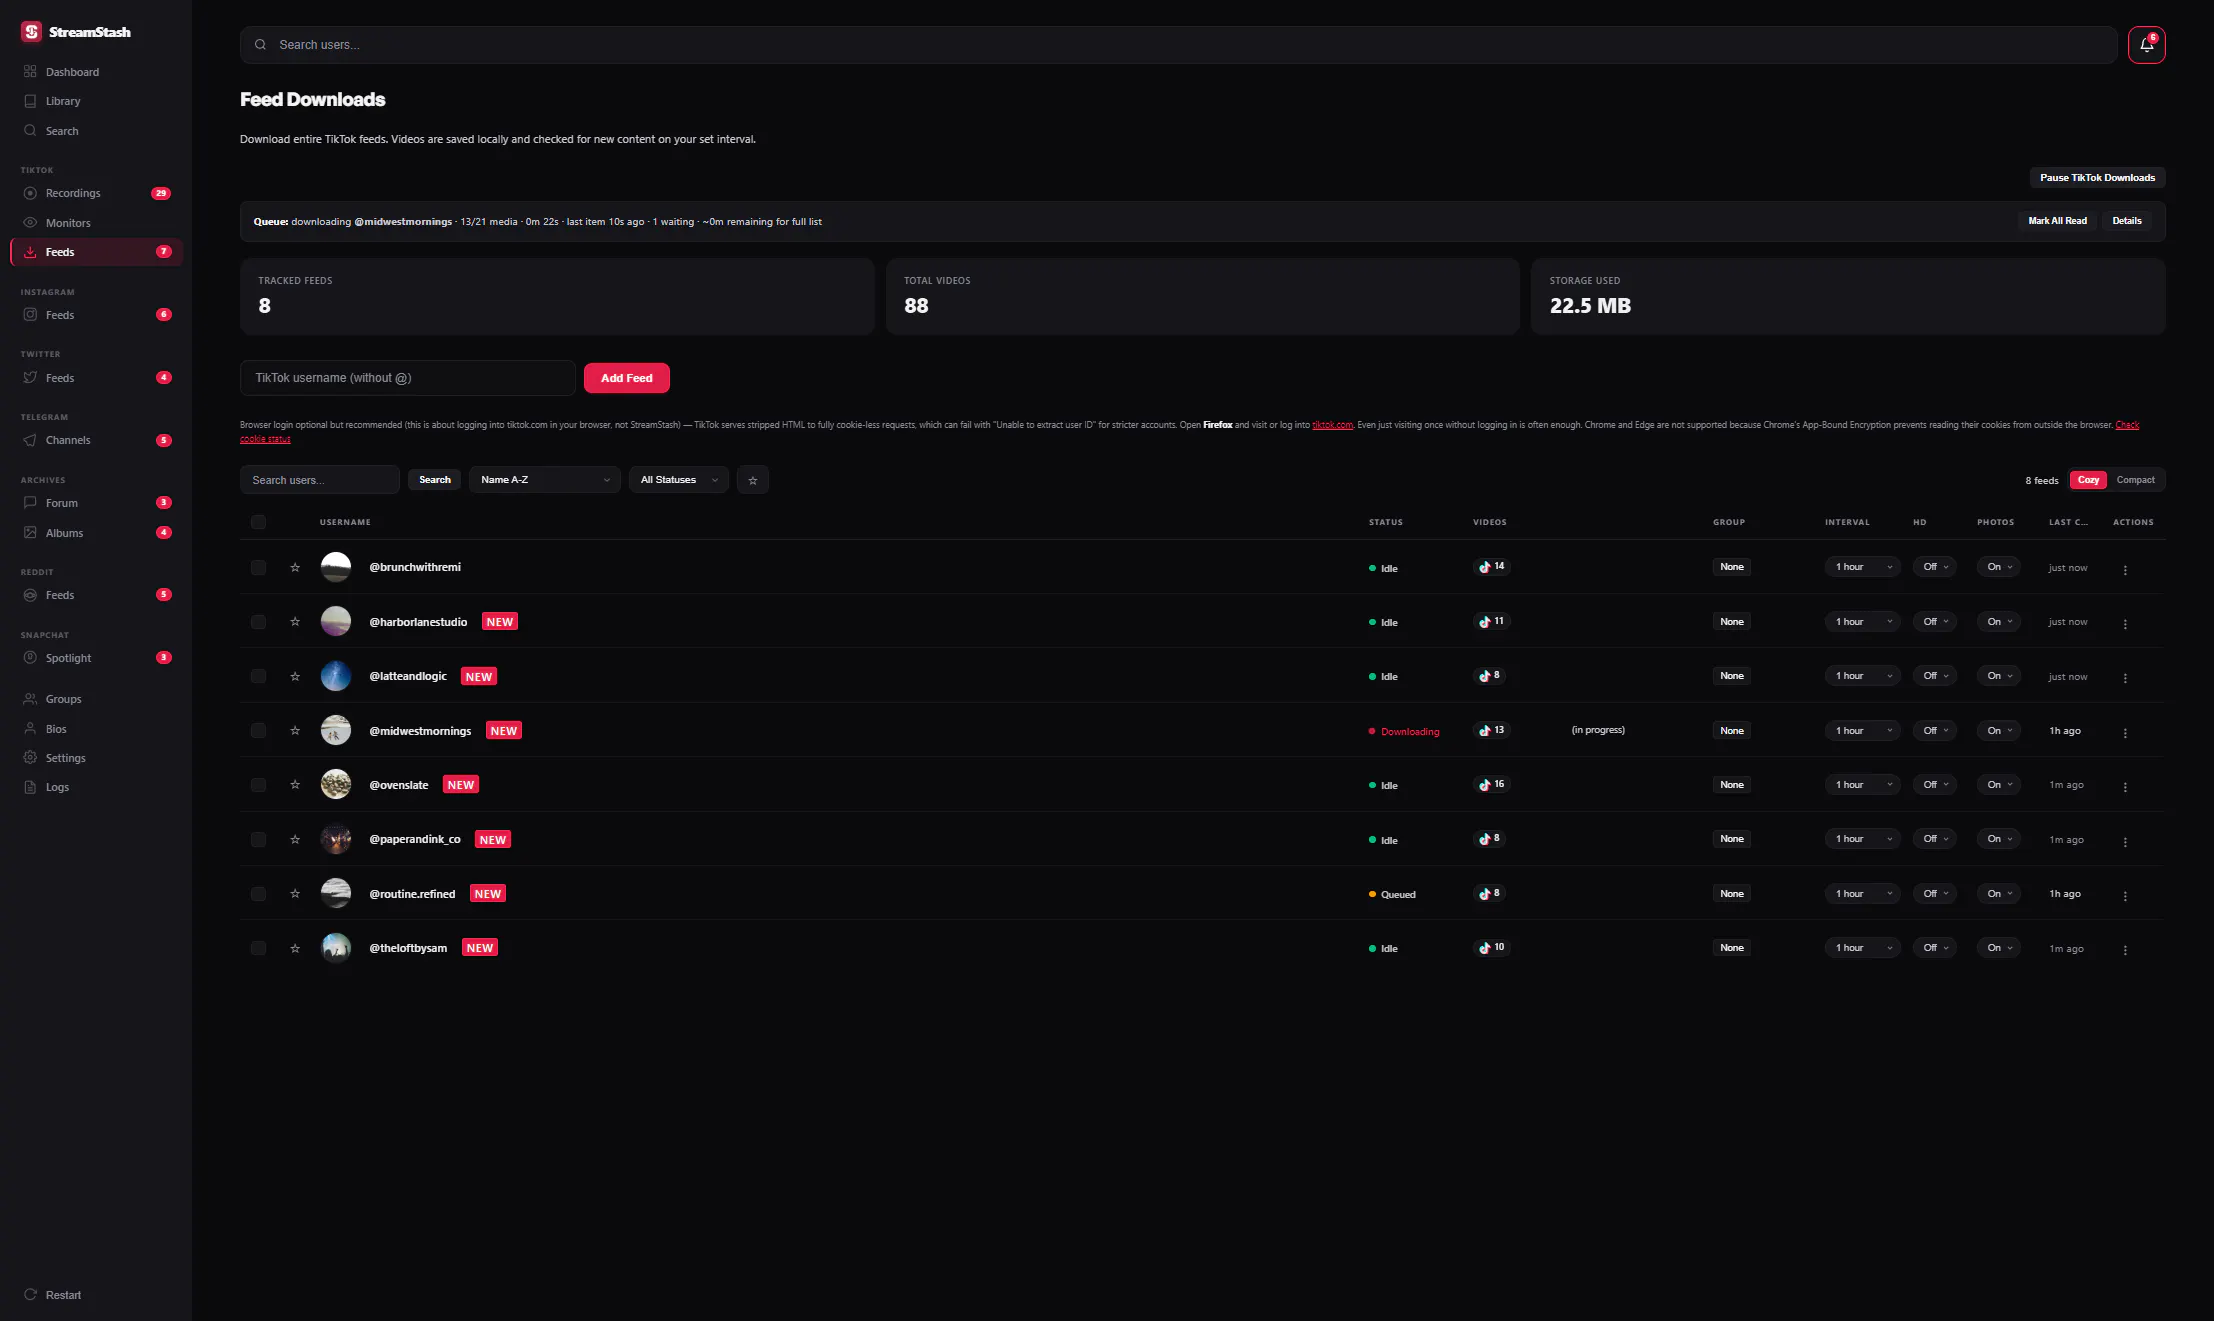Select the @theloftbysam row checkbox
The width and height of the screenshot is (2214, 1321).
[x=258, y=948]
